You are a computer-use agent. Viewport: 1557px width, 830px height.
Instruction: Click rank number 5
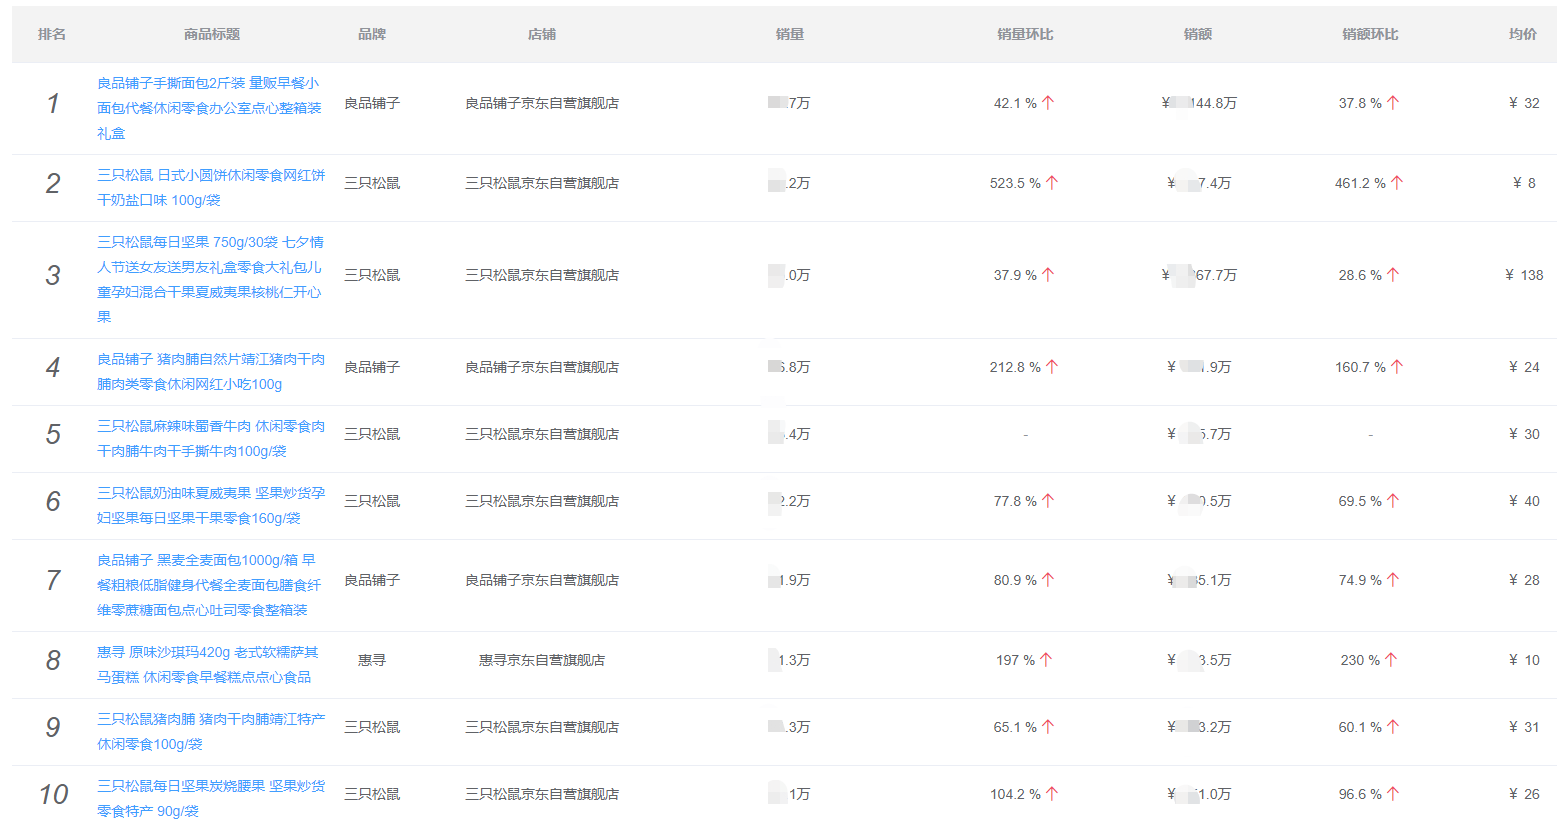point(53,434)
